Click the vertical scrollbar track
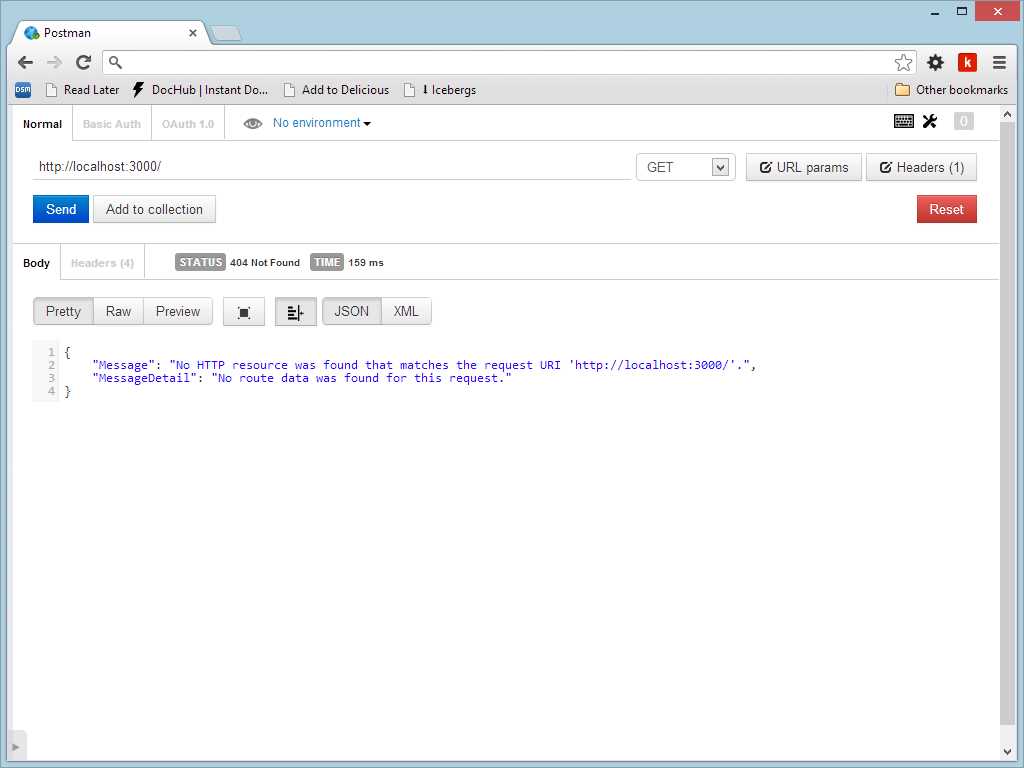Viewport: 1024px width, 768px height. click(1007, 424)
